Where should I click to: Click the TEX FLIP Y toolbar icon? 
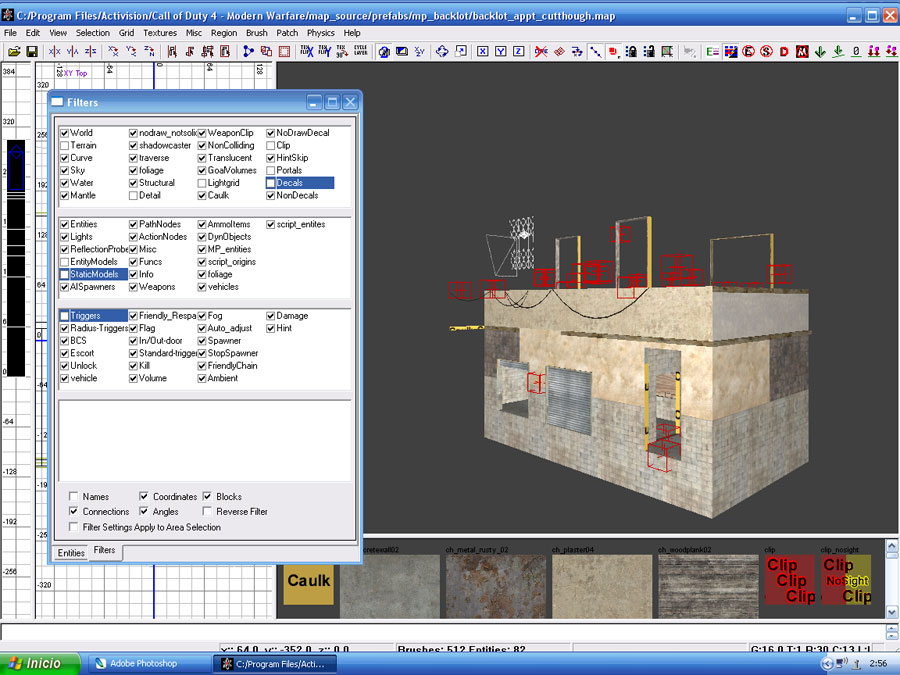pos(324,52)
